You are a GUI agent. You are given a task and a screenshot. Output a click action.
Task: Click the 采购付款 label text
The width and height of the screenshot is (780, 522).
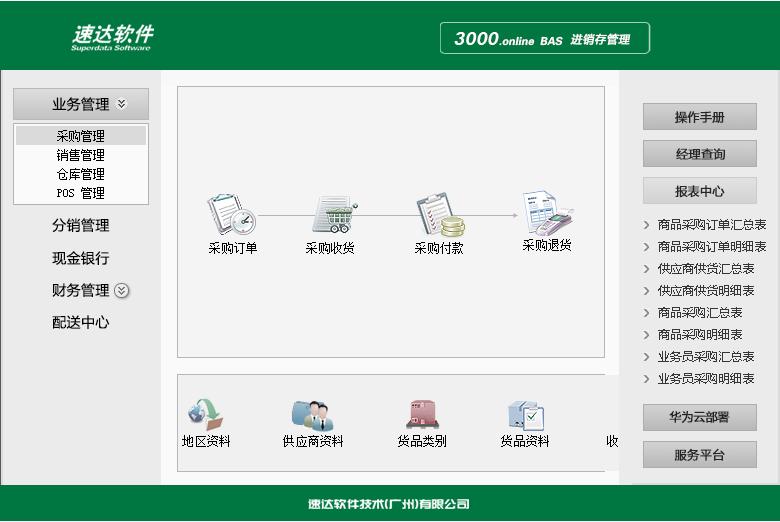(439, 248)
